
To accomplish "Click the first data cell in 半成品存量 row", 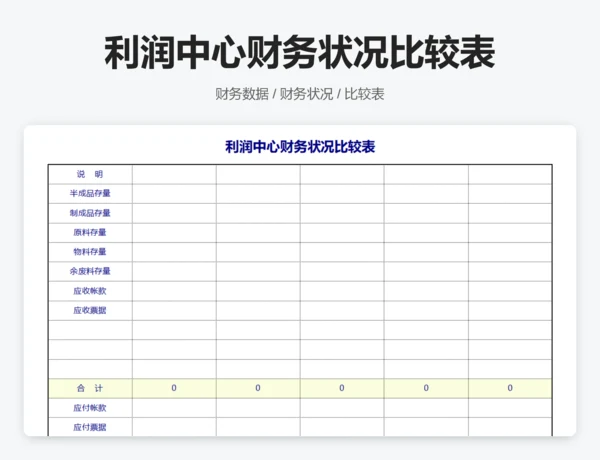I will point(174,193).
